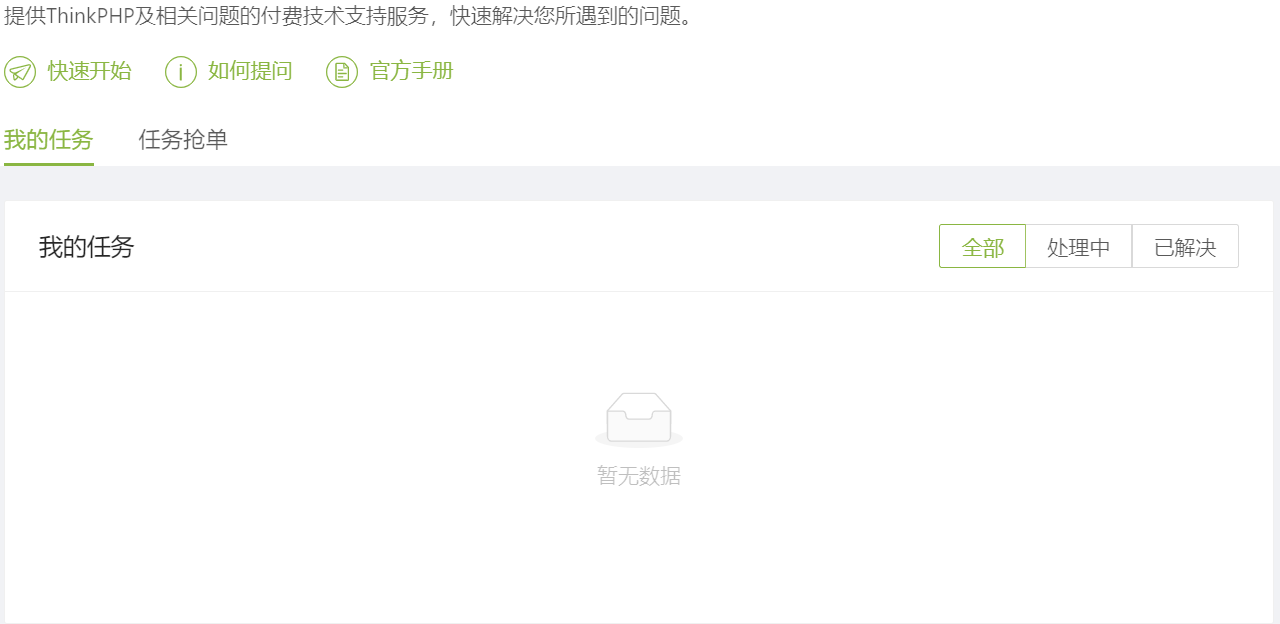Click the paper plane icon beside 快速开始
The width and height of the screenshot is (1280, 624).
pos(20,72)
